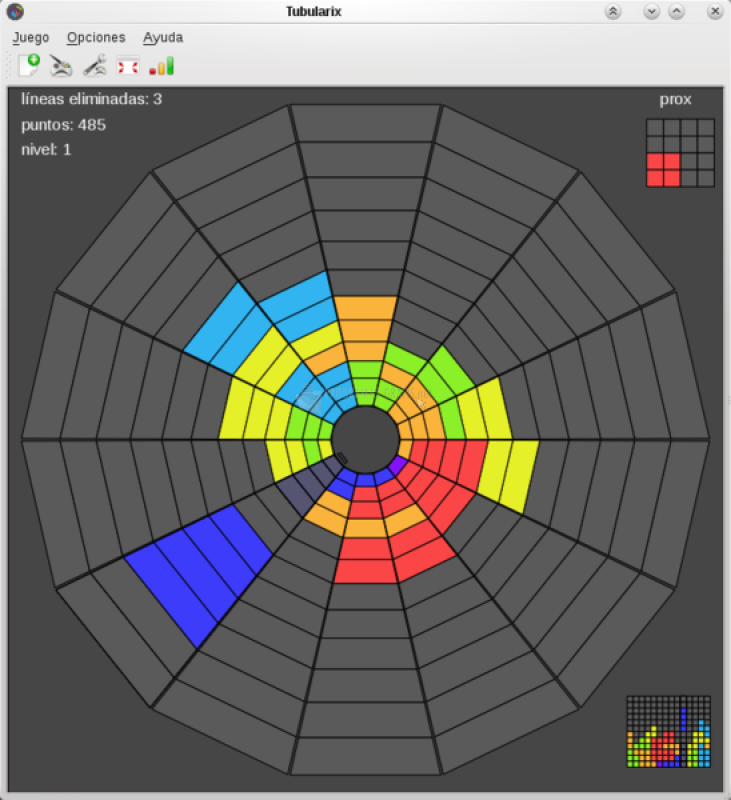Open the Tubularix window menu icon in the title bar
731x800 pixels.
click(x=15, y=11)
